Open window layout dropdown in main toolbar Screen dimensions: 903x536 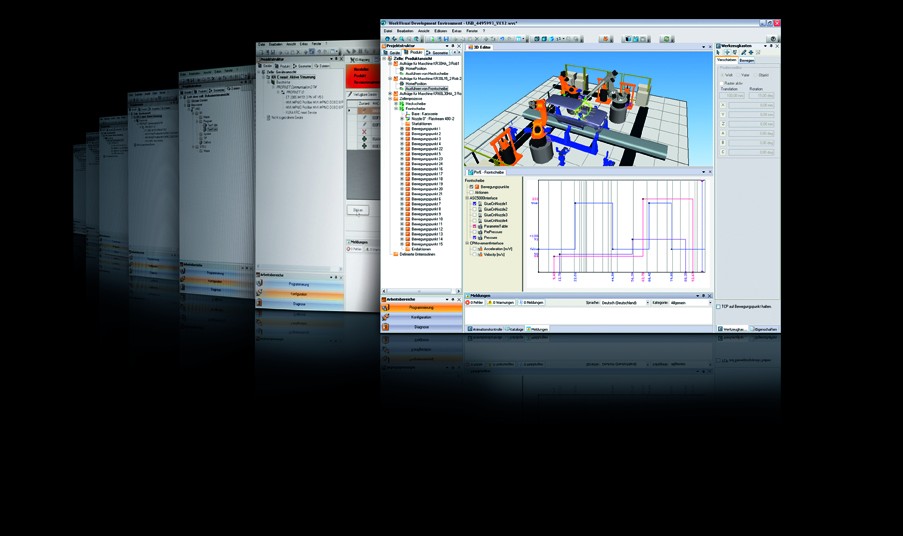[522, 39]
